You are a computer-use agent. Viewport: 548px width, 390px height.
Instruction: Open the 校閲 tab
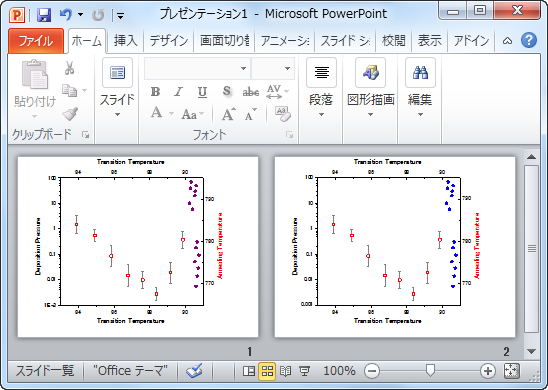[394, 41]
